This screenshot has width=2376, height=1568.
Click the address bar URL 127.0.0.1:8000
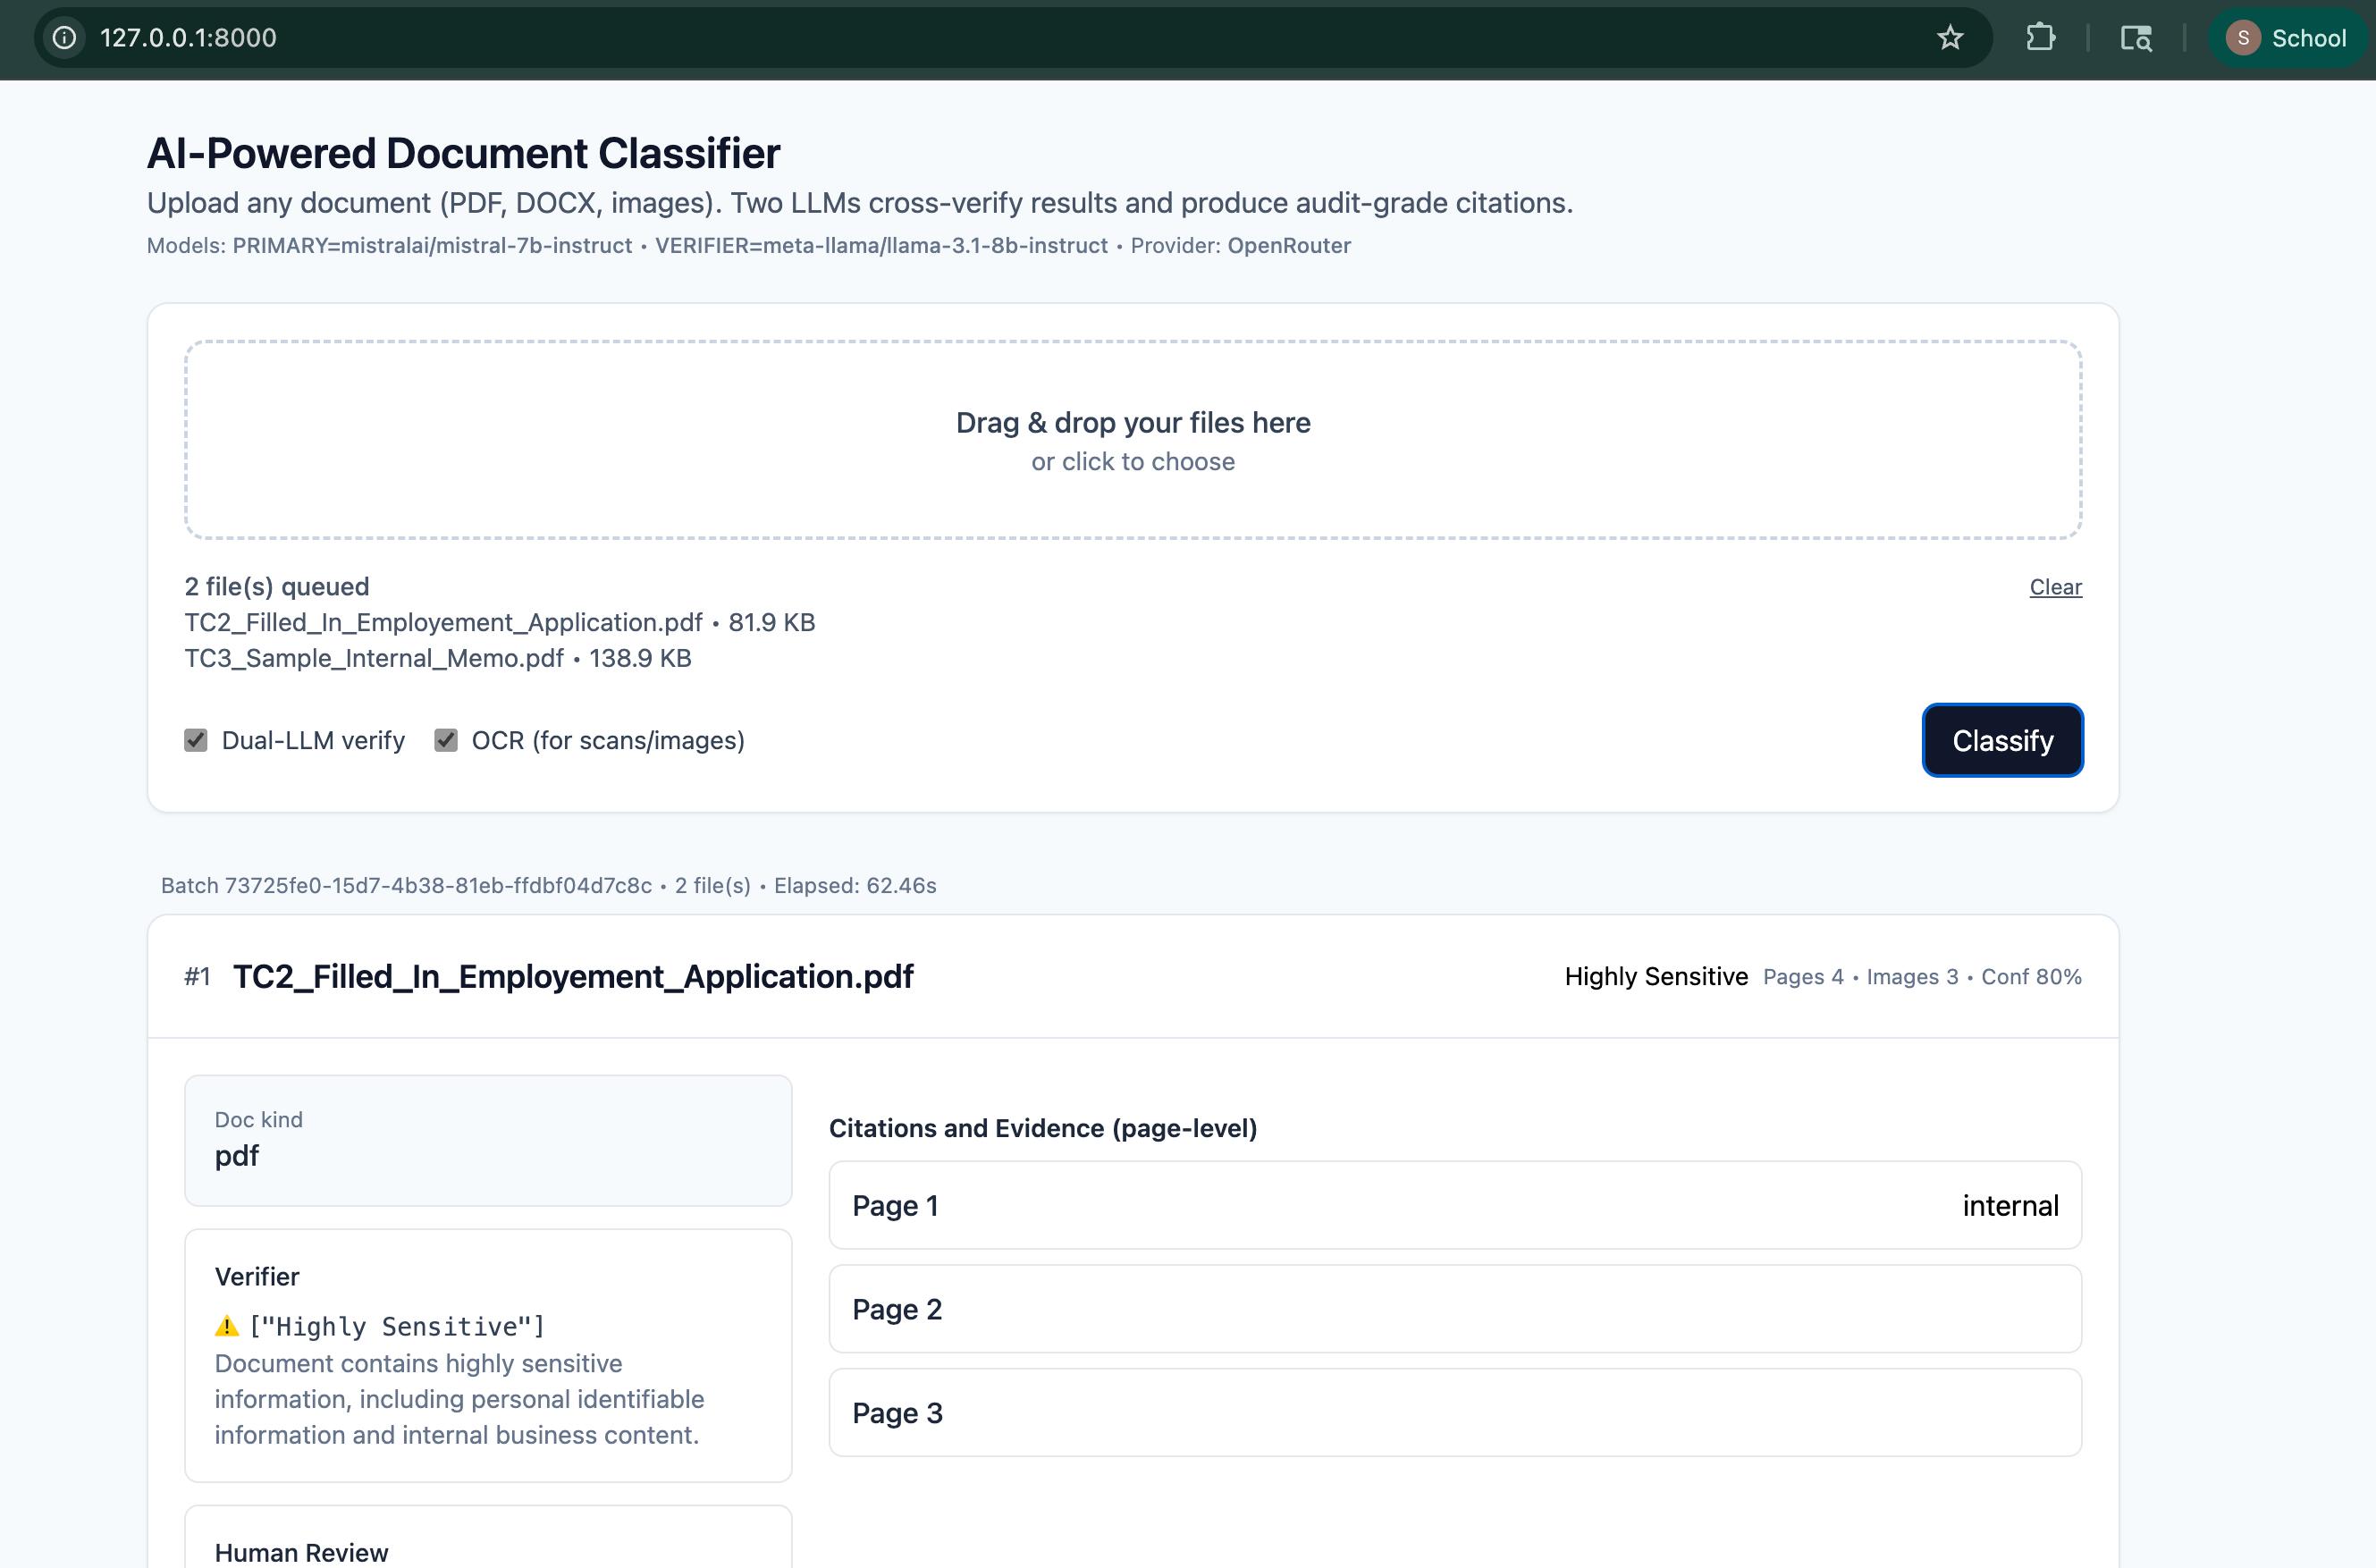(x=188, y=38)
